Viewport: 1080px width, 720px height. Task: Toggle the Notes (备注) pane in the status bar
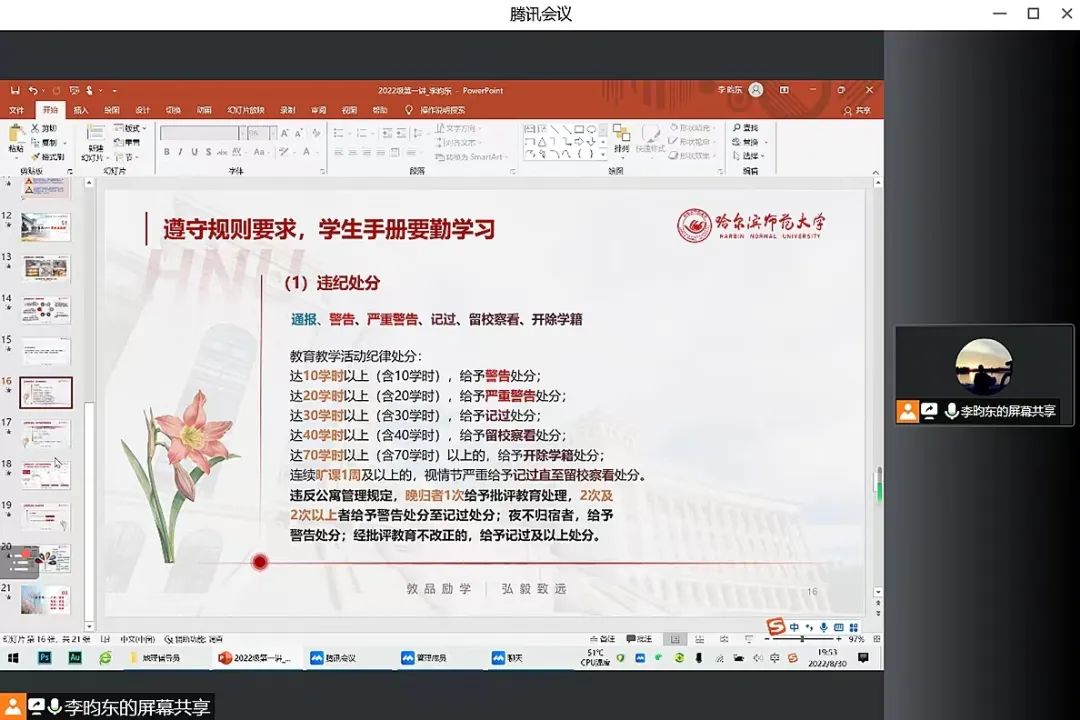tap(602, 639)
